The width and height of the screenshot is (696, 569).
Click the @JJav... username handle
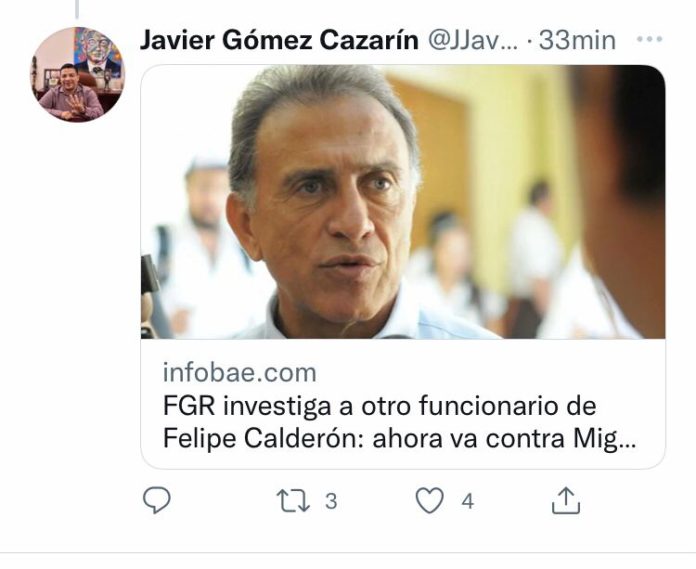coord(473,40)
